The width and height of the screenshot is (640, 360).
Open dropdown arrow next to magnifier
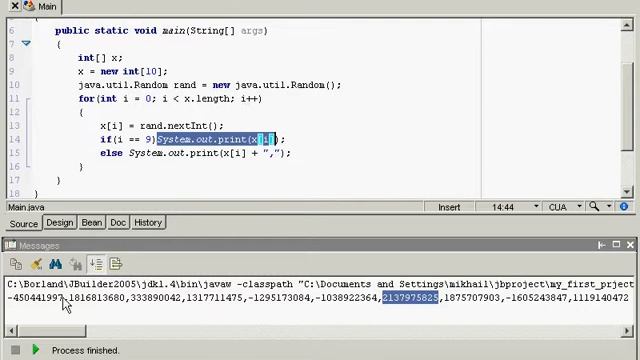coord(609,207)
